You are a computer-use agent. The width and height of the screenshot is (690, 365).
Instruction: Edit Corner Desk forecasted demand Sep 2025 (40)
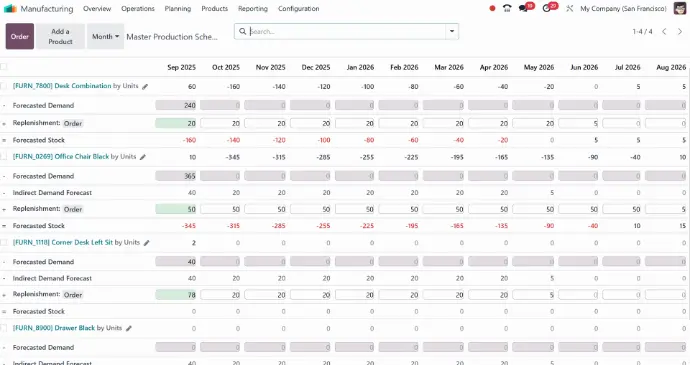pos(176,262)
